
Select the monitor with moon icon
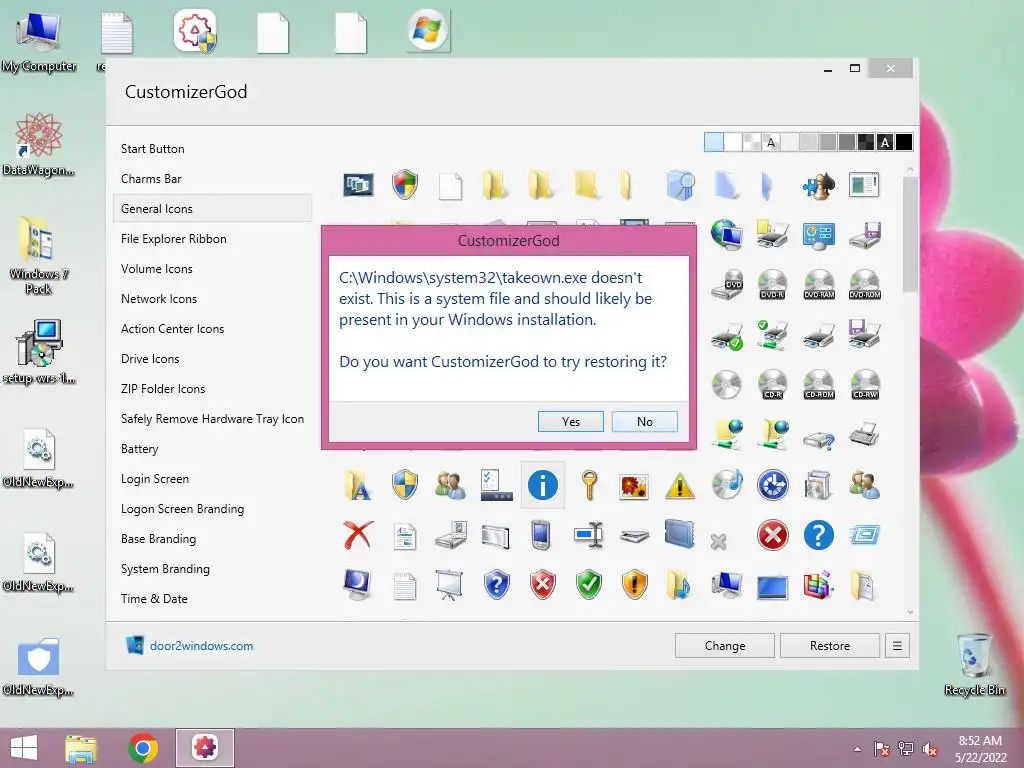tap(357, 584)
